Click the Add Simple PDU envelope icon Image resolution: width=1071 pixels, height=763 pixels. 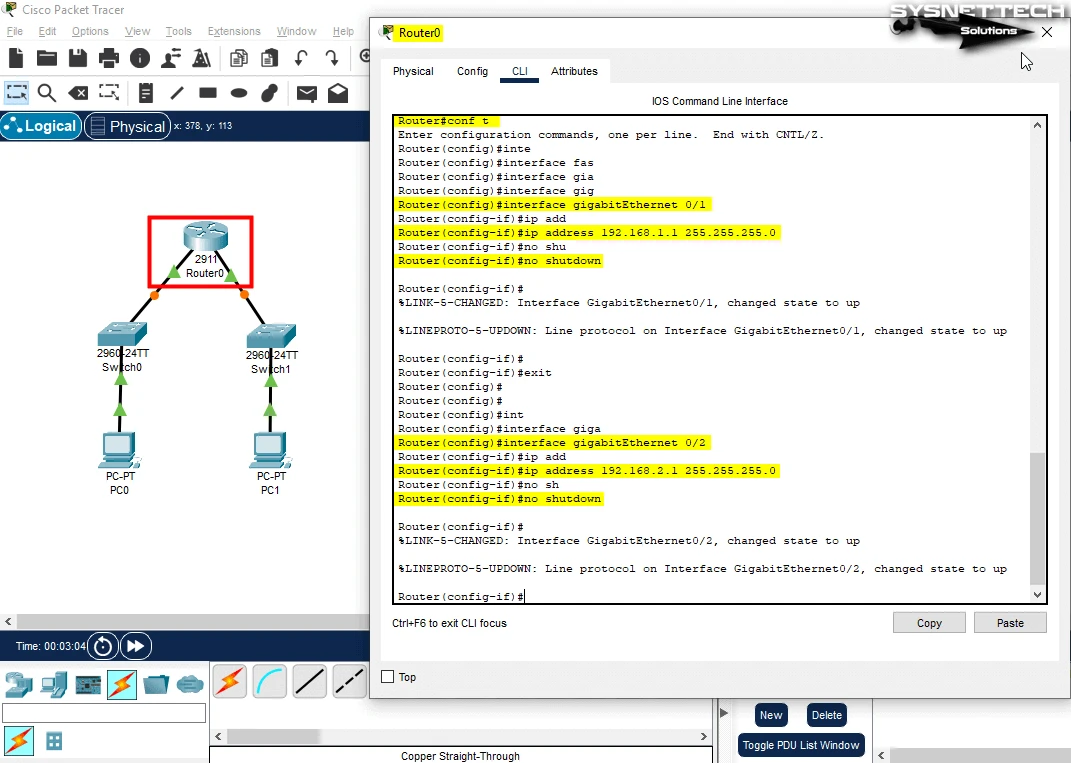(307, 93)
